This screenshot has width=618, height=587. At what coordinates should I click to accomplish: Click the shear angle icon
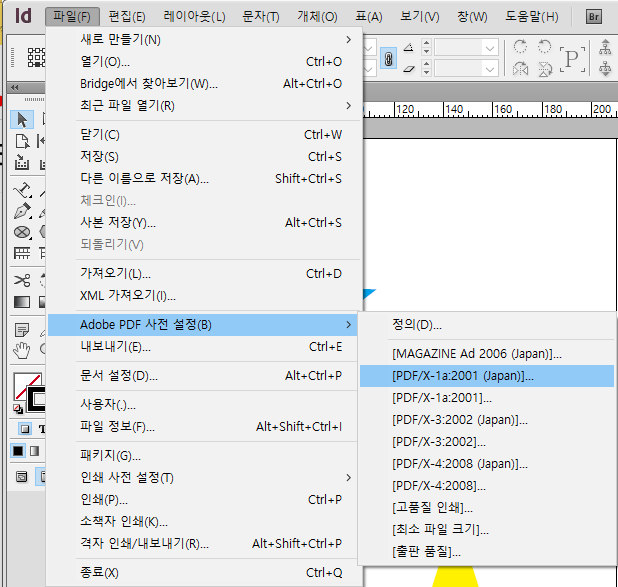409,69
